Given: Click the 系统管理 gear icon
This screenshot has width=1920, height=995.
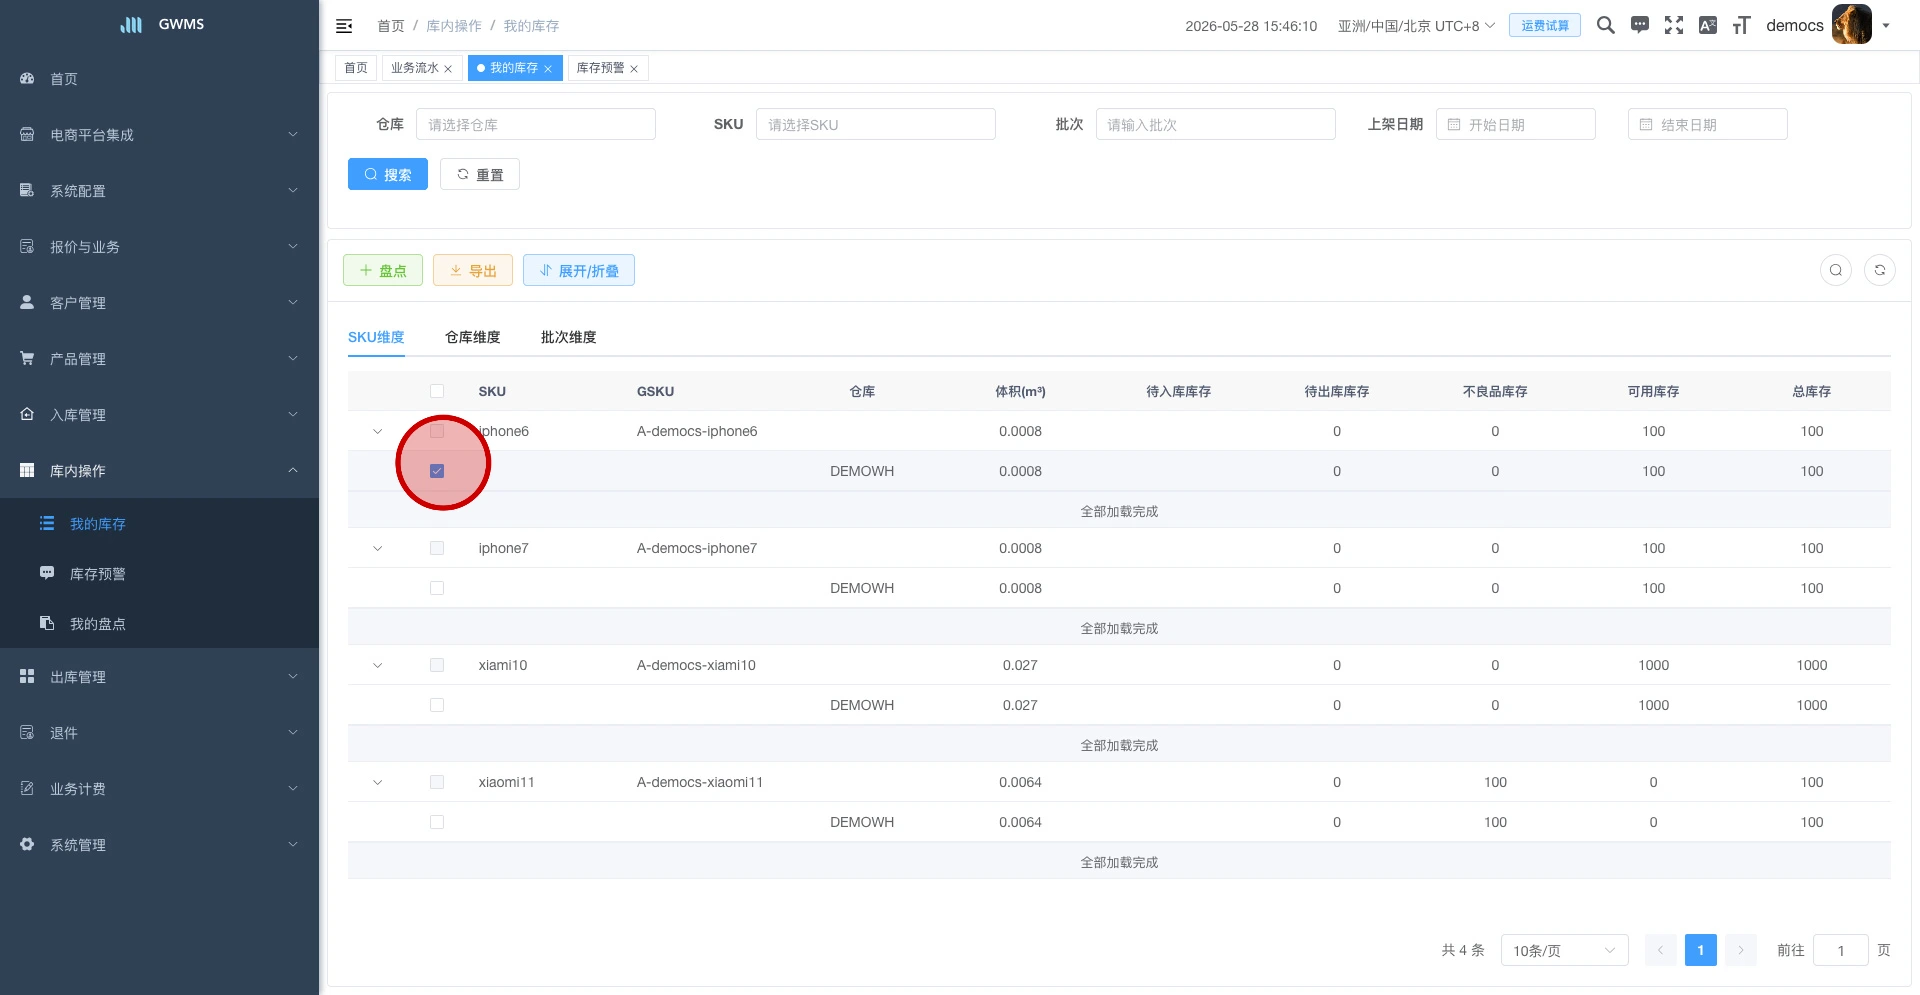Looking at the screenshot, I should pyautogui.click(x=27, y=844).
